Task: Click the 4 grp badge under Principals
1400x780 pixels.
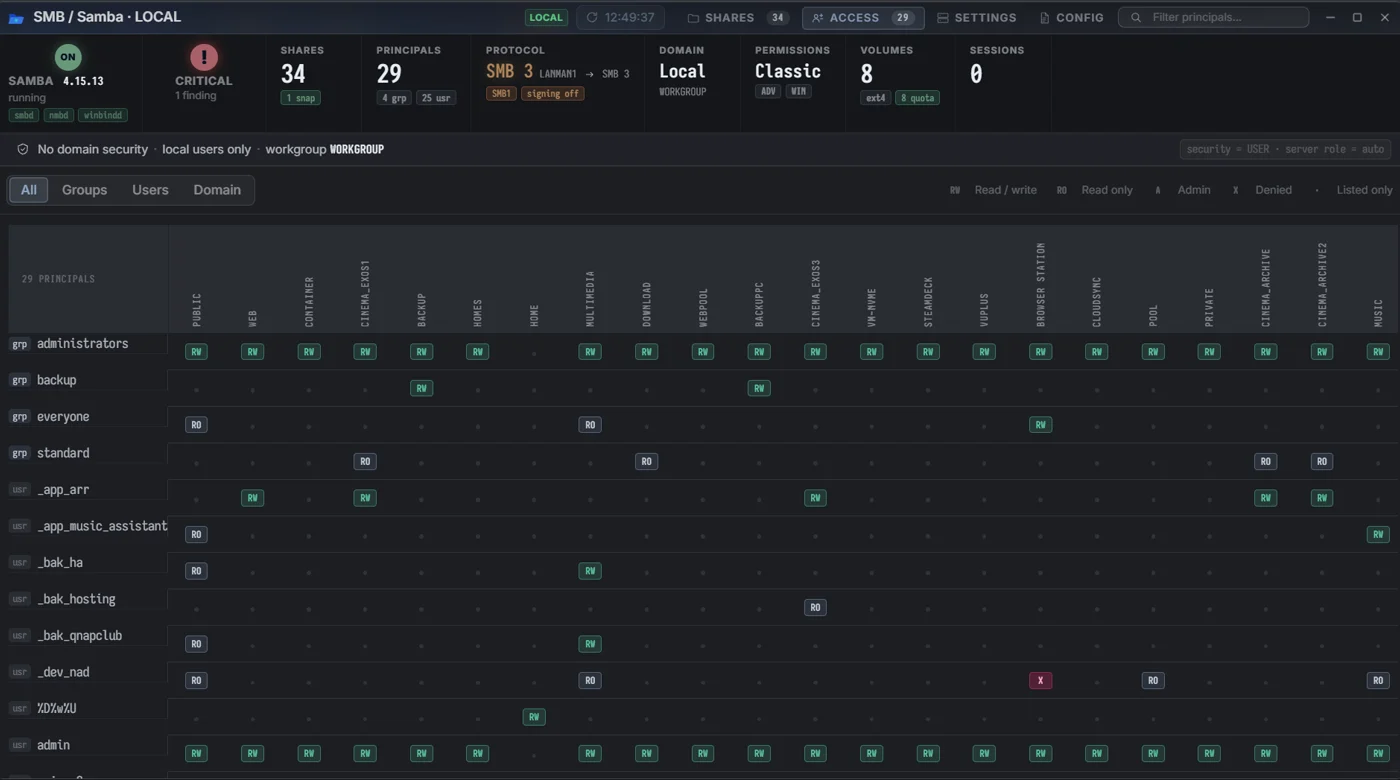Action: pos(394,98)
